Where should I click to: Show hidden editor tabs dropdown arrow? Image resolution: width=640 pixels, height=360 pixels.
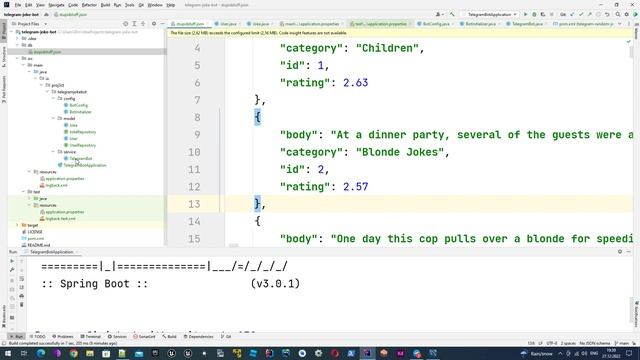(x=620, y=24)
